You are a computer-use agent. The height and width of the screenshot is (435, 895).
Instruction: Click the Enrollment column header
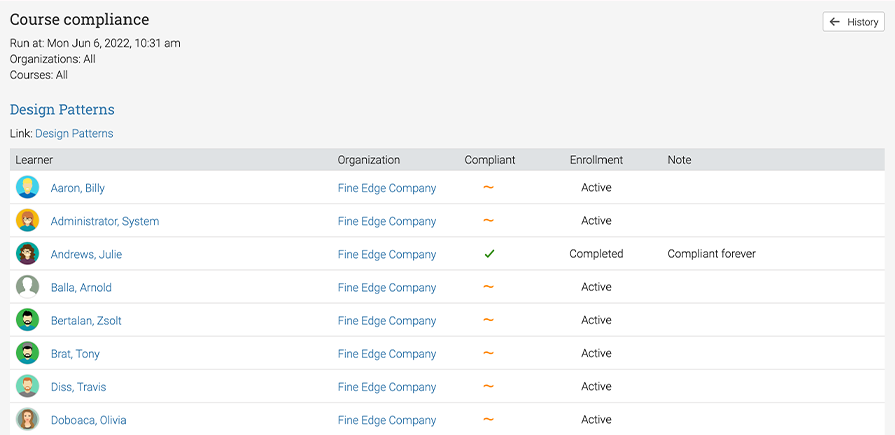tap(596, 160)
